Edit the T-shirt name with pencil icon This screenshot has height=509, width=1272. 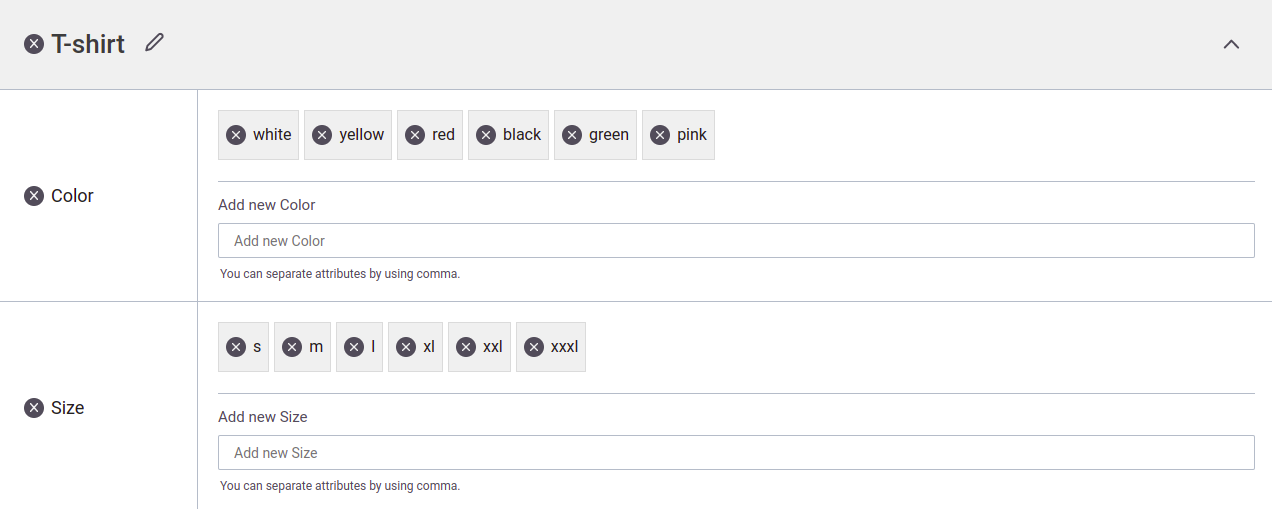154,42
